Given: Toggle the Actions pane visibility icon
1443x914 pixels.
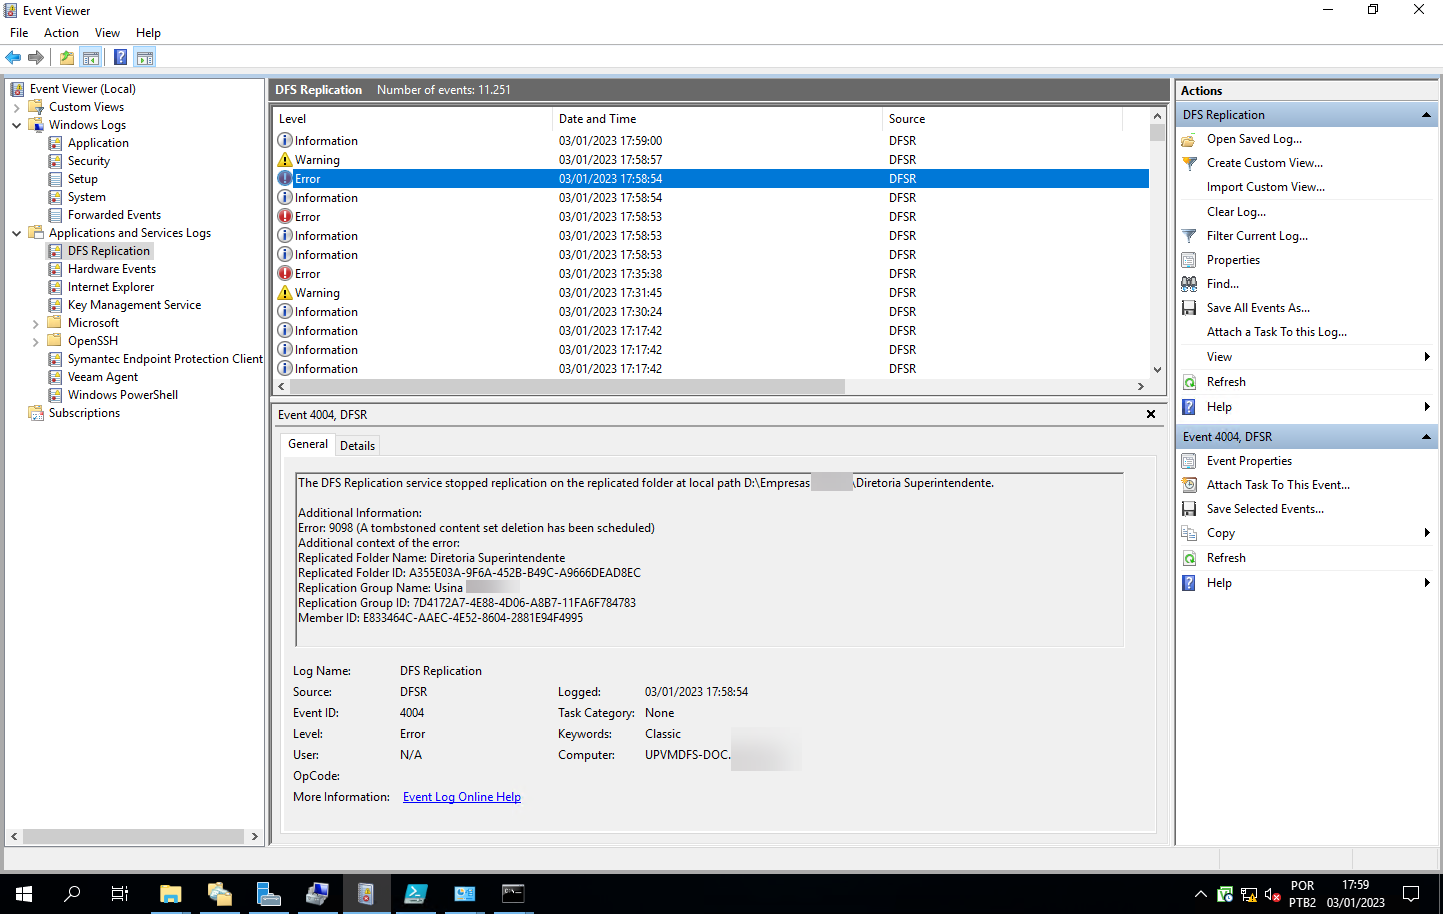Looking at the screenshot, I should point(145,57).
